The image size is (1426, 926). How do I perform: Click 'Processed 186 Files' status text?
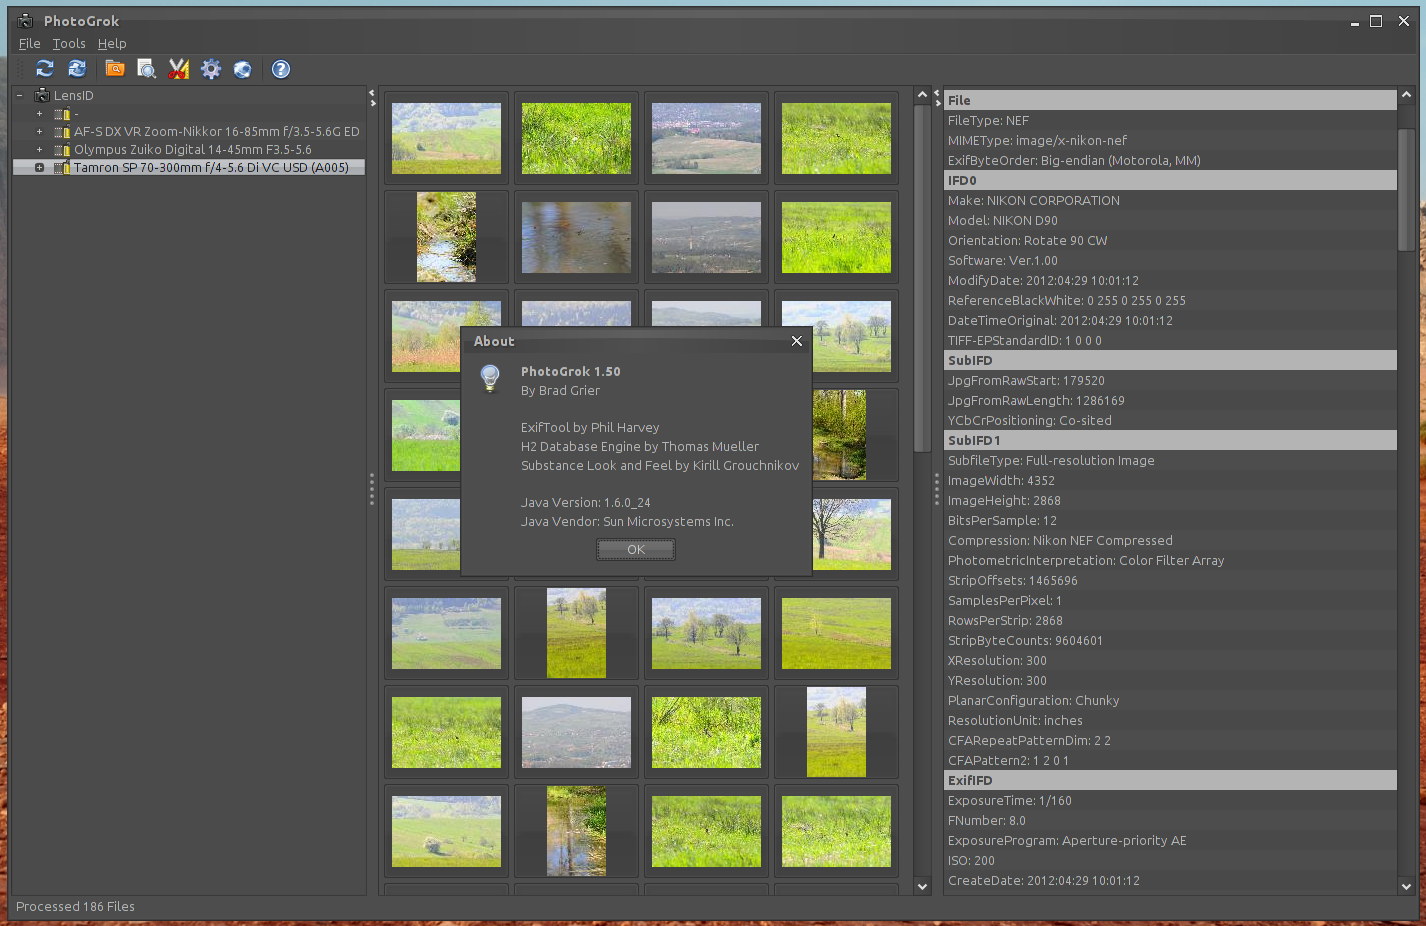tap(75, 907)
